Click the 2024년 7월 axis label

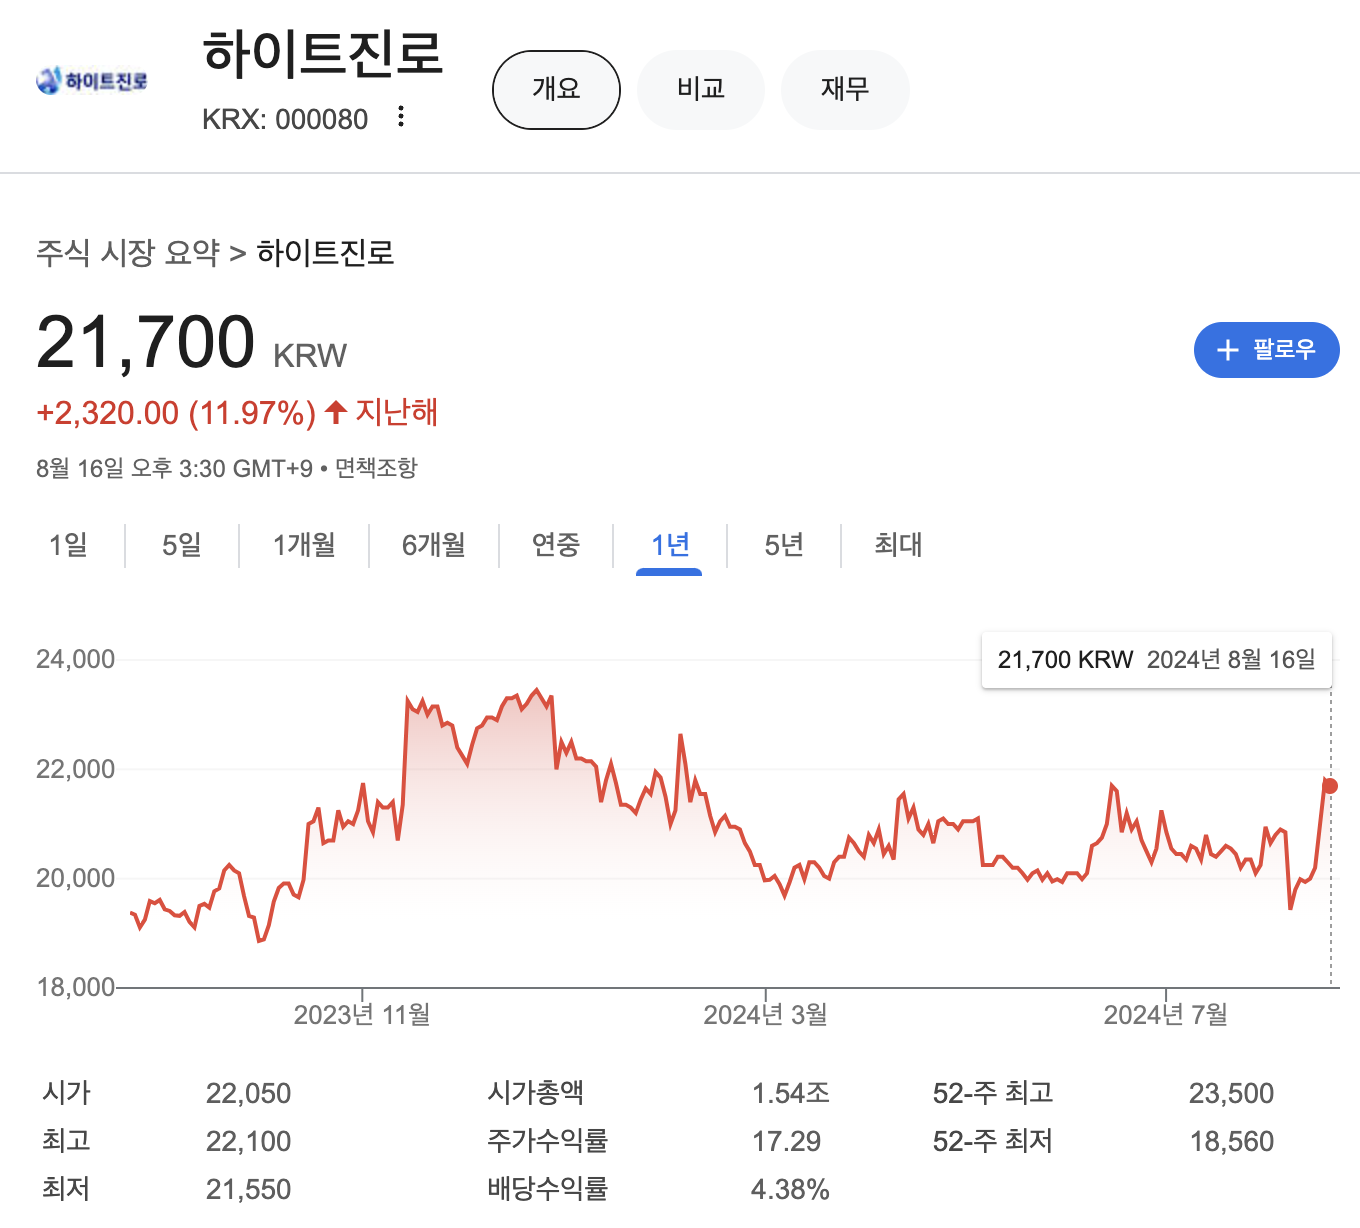pyautogui.click(x=1165, y=1015)
